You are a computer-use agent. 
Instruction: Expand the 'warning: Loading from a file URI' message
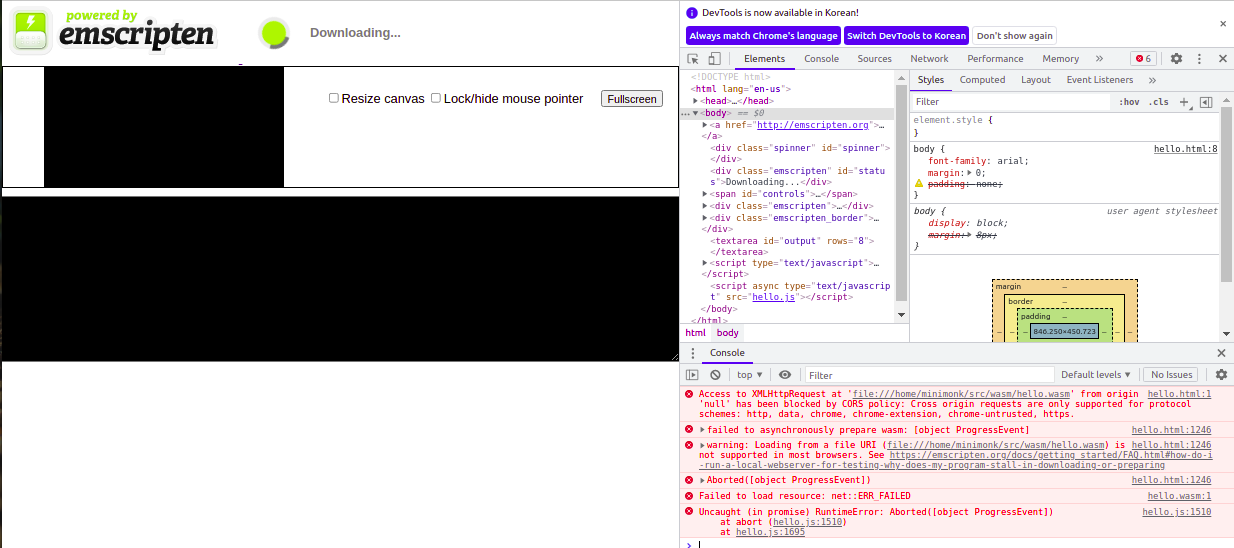click(702, 445)
